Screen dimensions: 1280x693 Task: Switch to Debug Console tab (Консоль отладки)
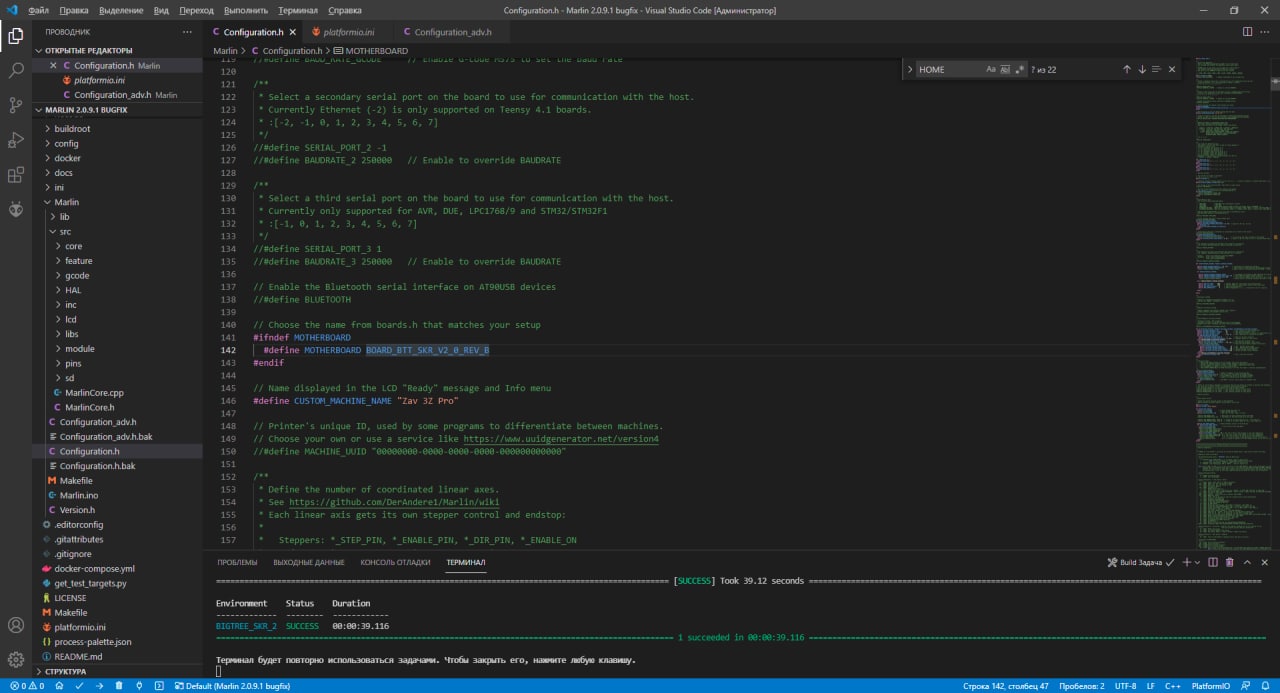395,562
